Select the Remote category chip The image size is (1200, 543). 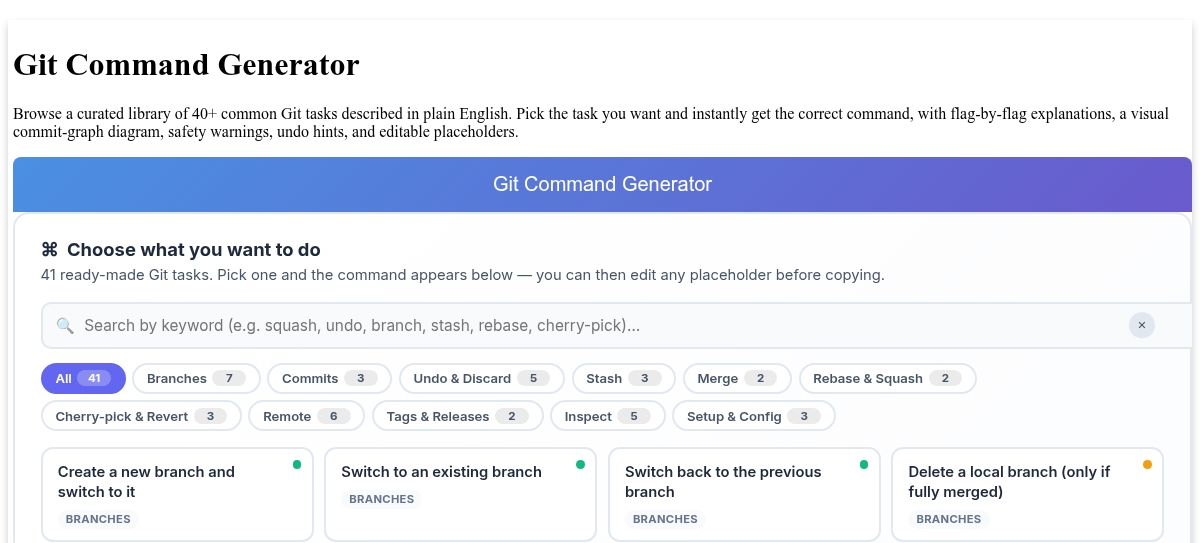point(307,416)
